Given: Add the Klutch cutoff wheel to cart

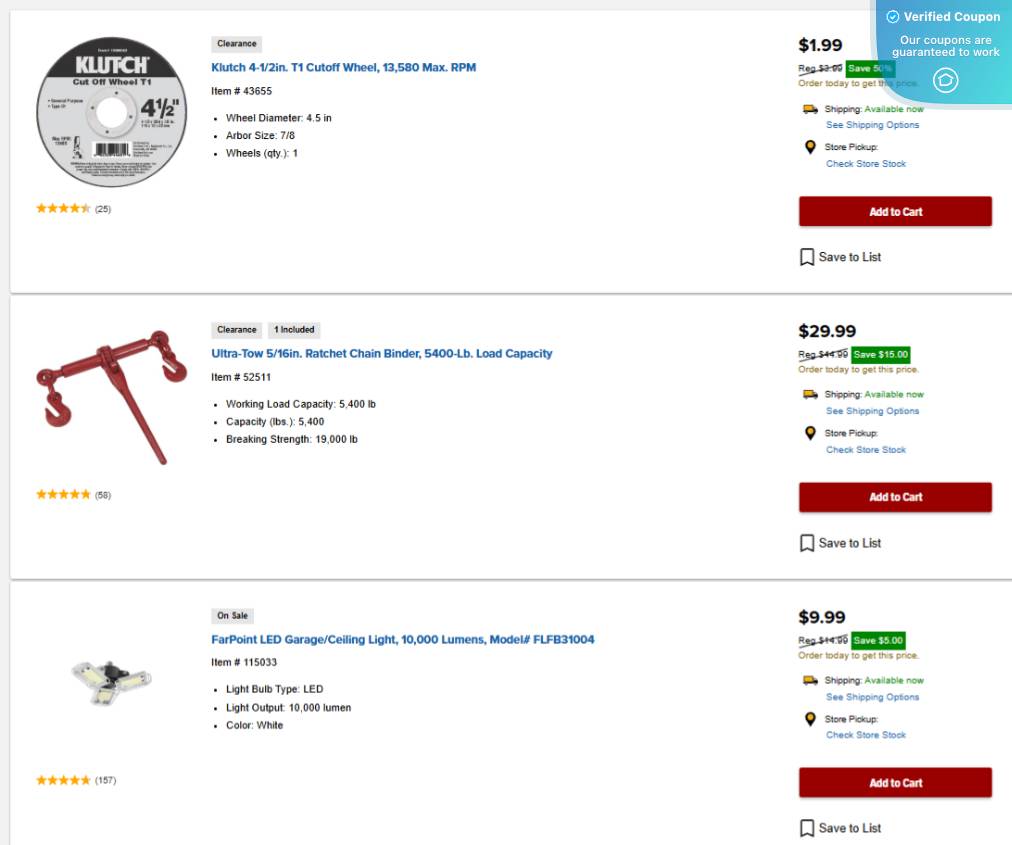Looking at the screenshot, I should pyautogui.click(x=894, y=211).
